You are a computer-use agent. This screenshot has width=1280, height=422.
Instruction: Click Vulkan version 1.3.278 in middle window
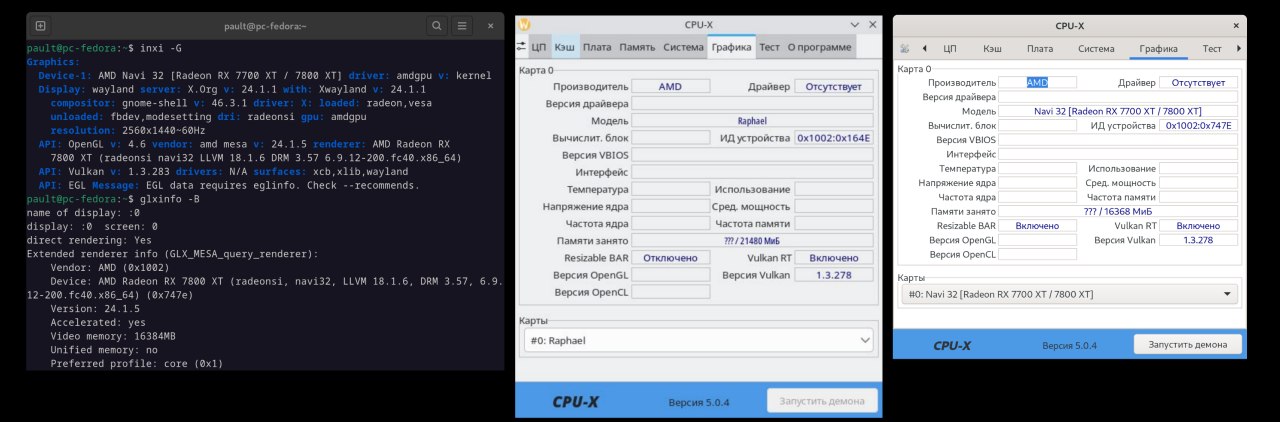(x=833, y=275)
